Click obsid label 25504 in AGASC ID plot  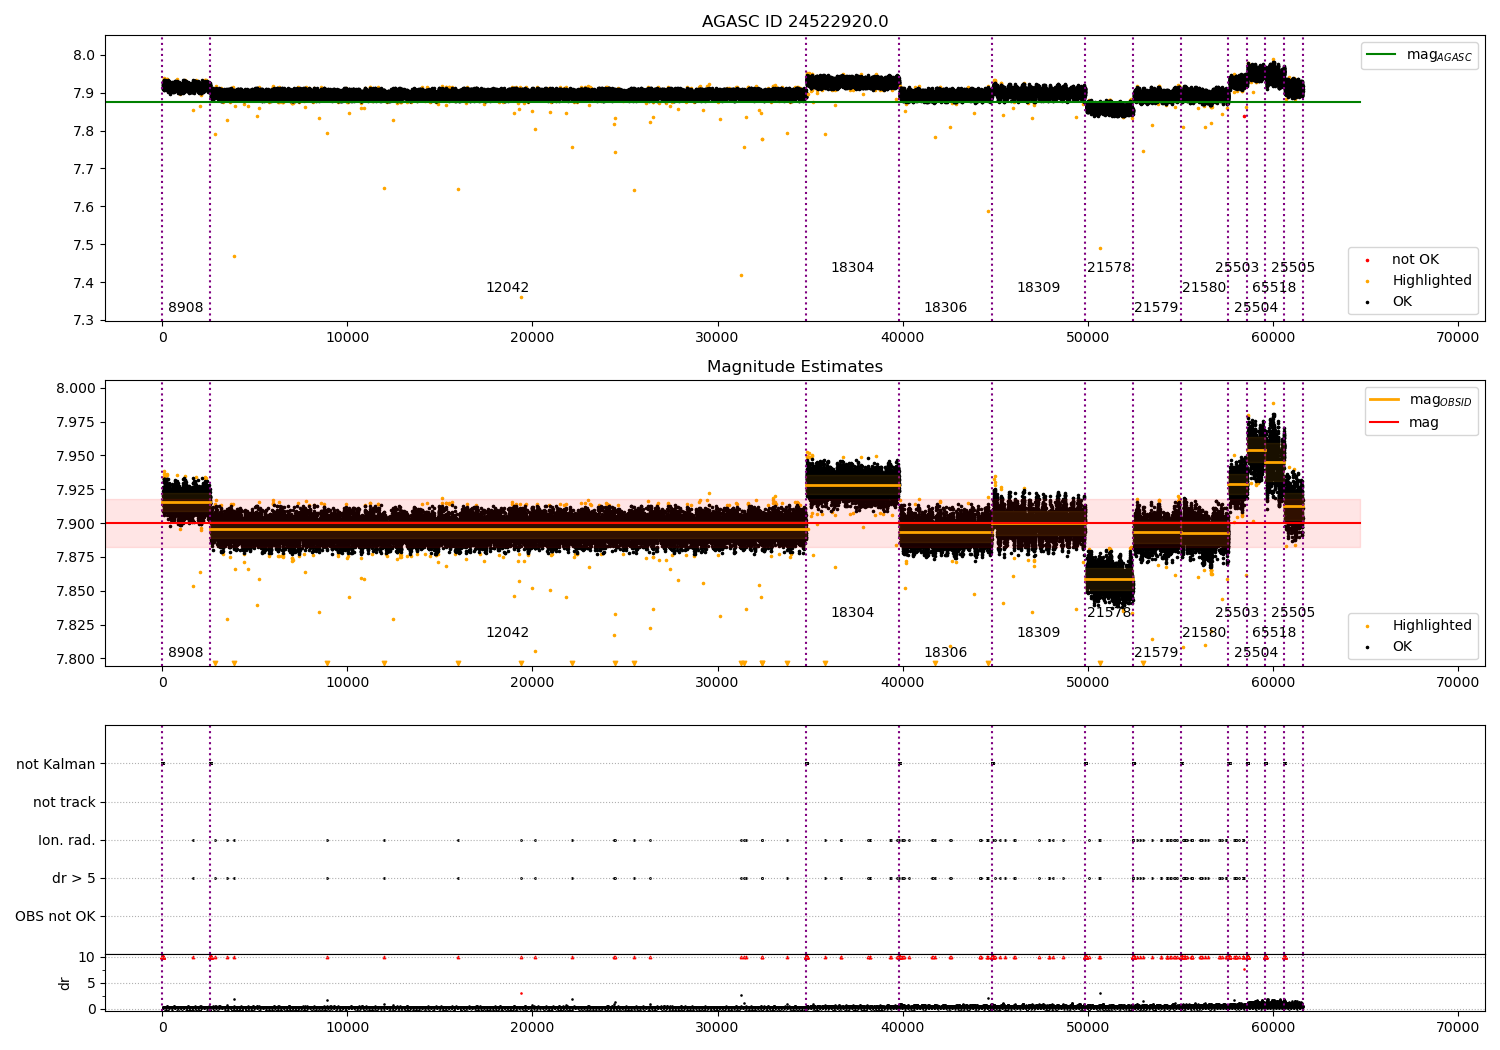tap(1256, 308)
